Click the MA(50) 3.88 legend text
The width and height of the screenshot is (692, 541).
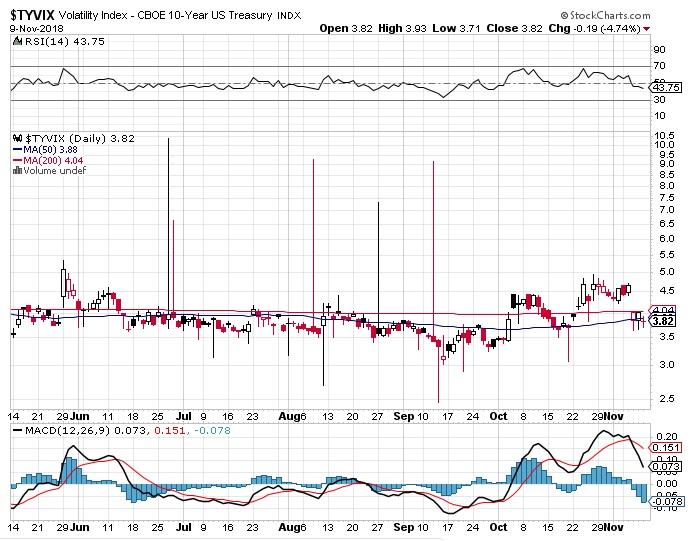tap(50, 150)
